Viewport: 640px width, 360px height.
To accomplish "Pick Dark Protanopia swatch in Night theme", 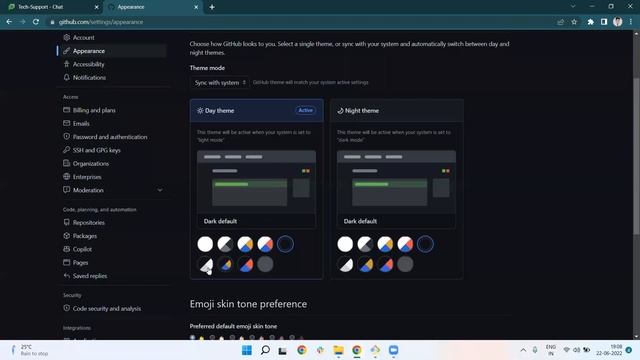I will (365, 264).
